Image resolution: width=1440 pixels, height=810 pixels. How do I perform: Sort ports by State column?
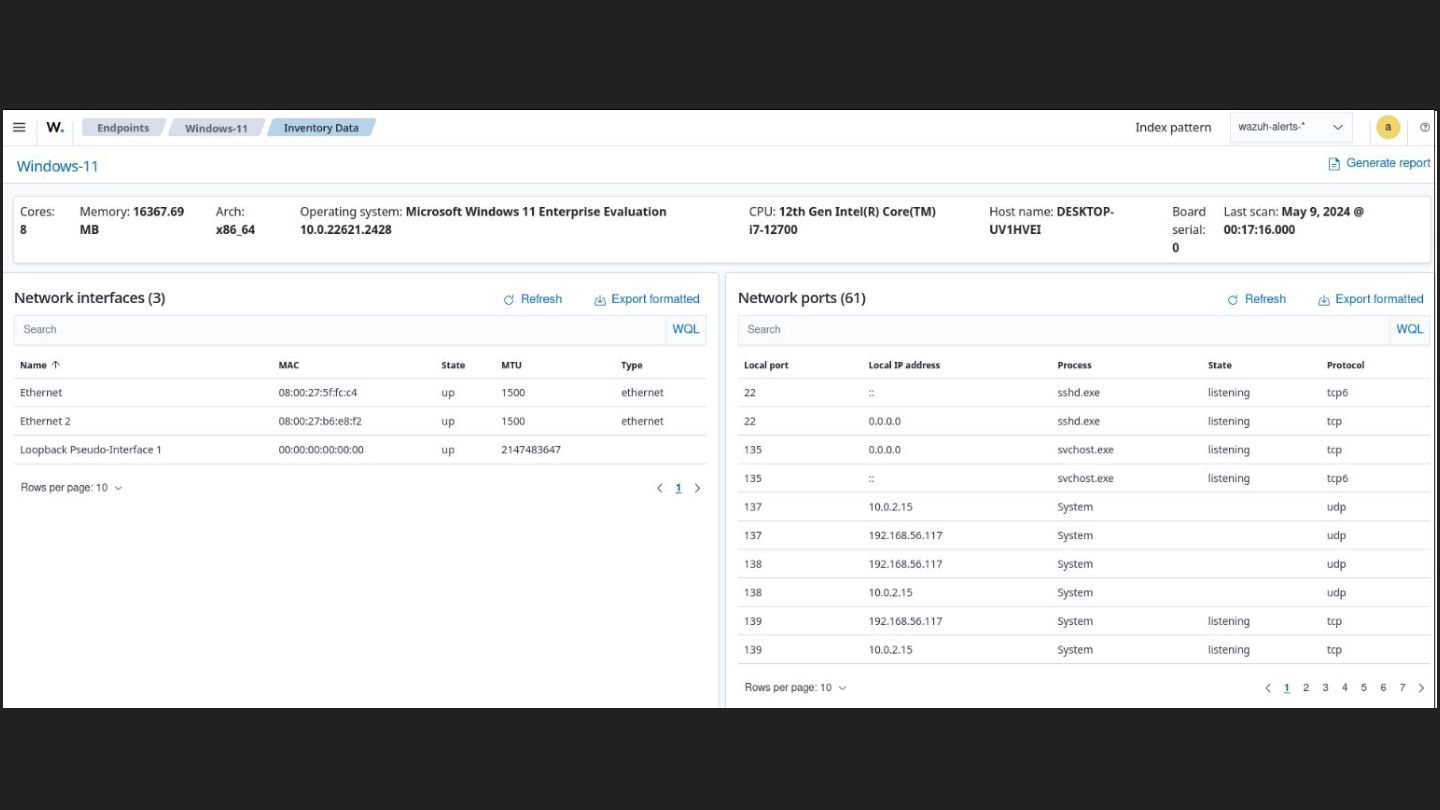pyautogui.click(x=1219, y=365)
